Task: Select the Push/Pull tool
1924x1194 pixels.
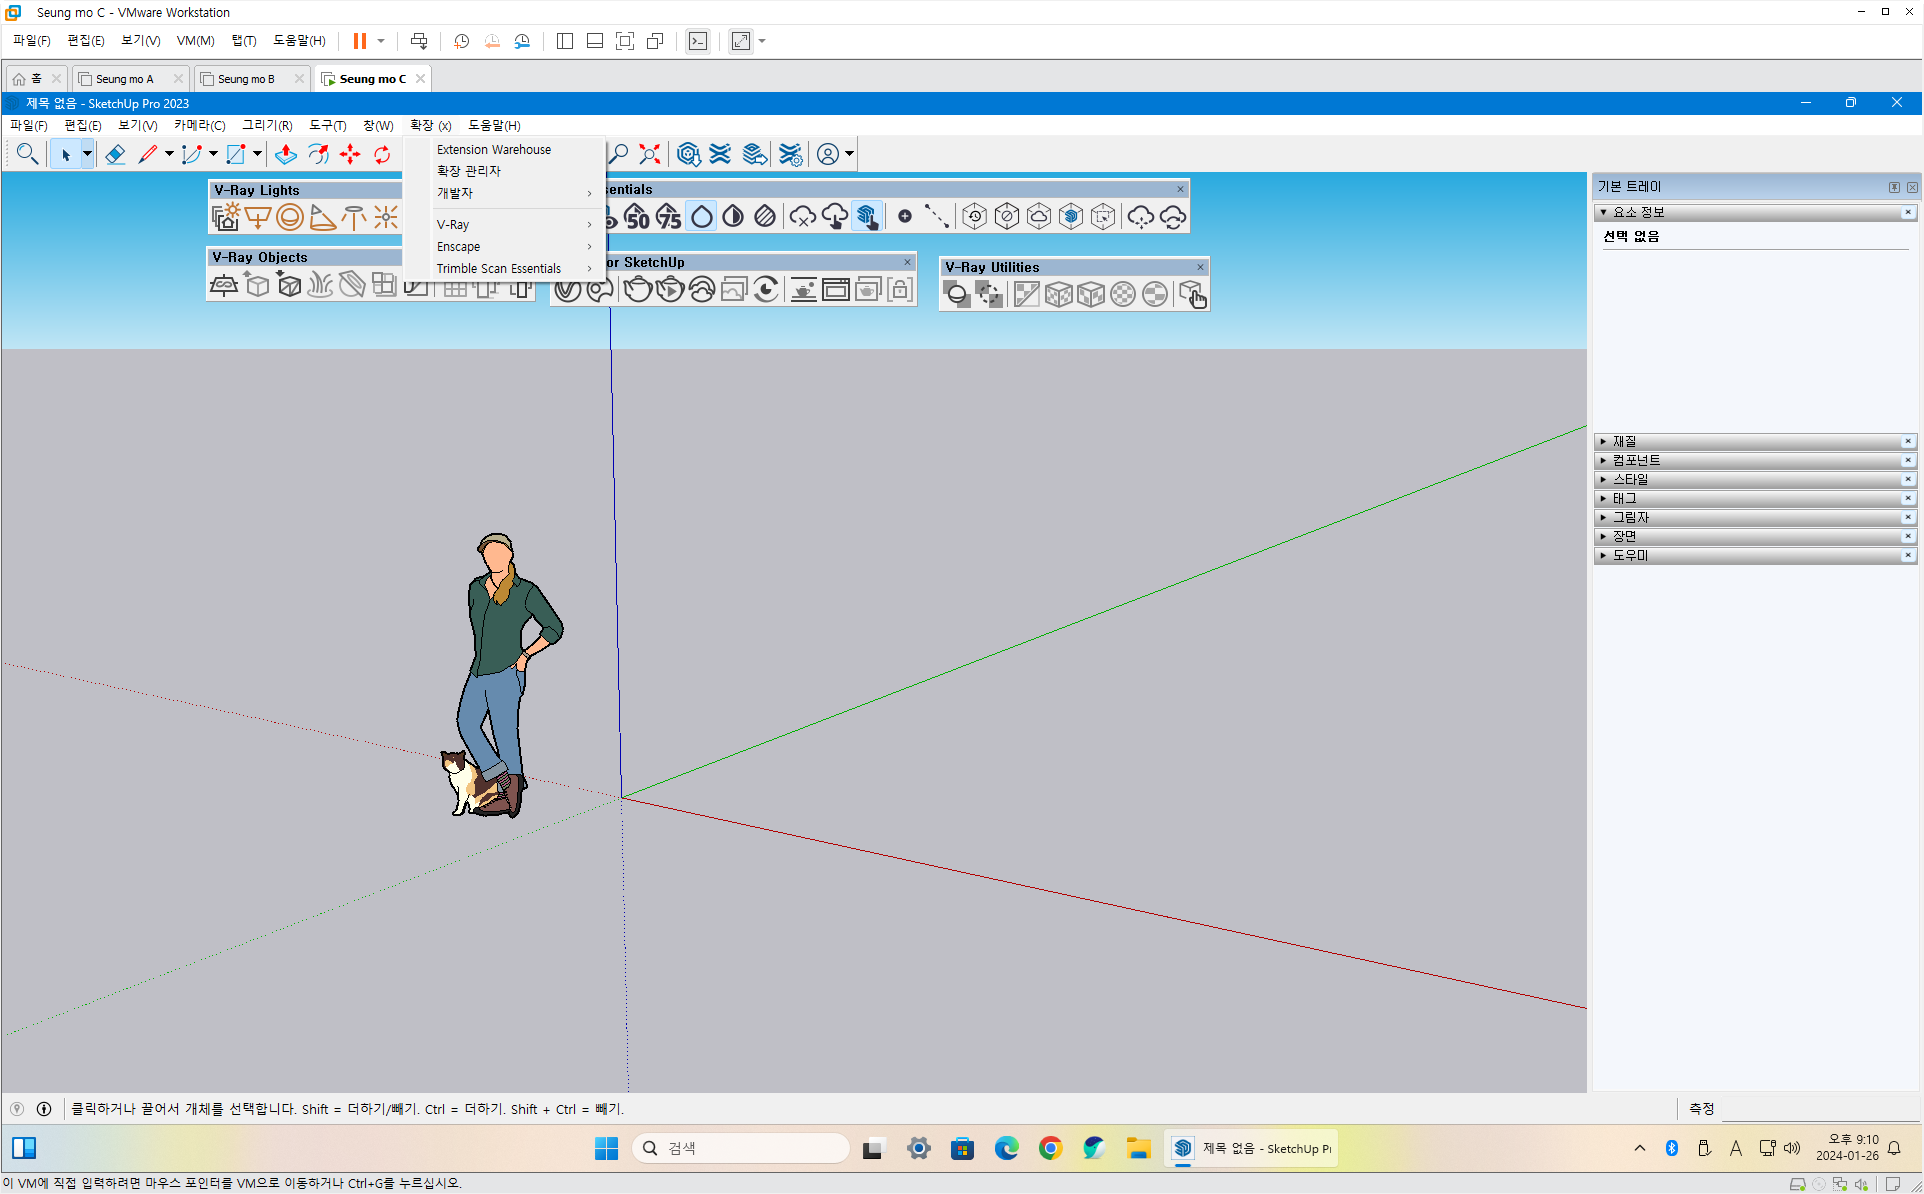Action: pos(286,154)
